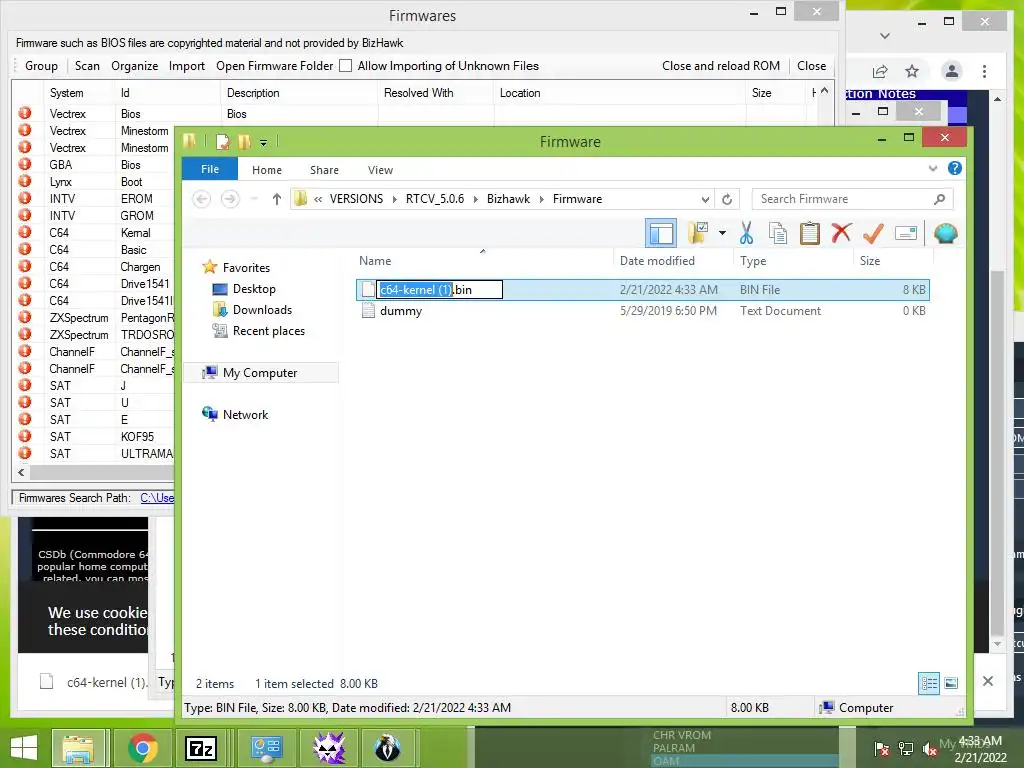Click the folder options toolbar icon

pos(697,233)
